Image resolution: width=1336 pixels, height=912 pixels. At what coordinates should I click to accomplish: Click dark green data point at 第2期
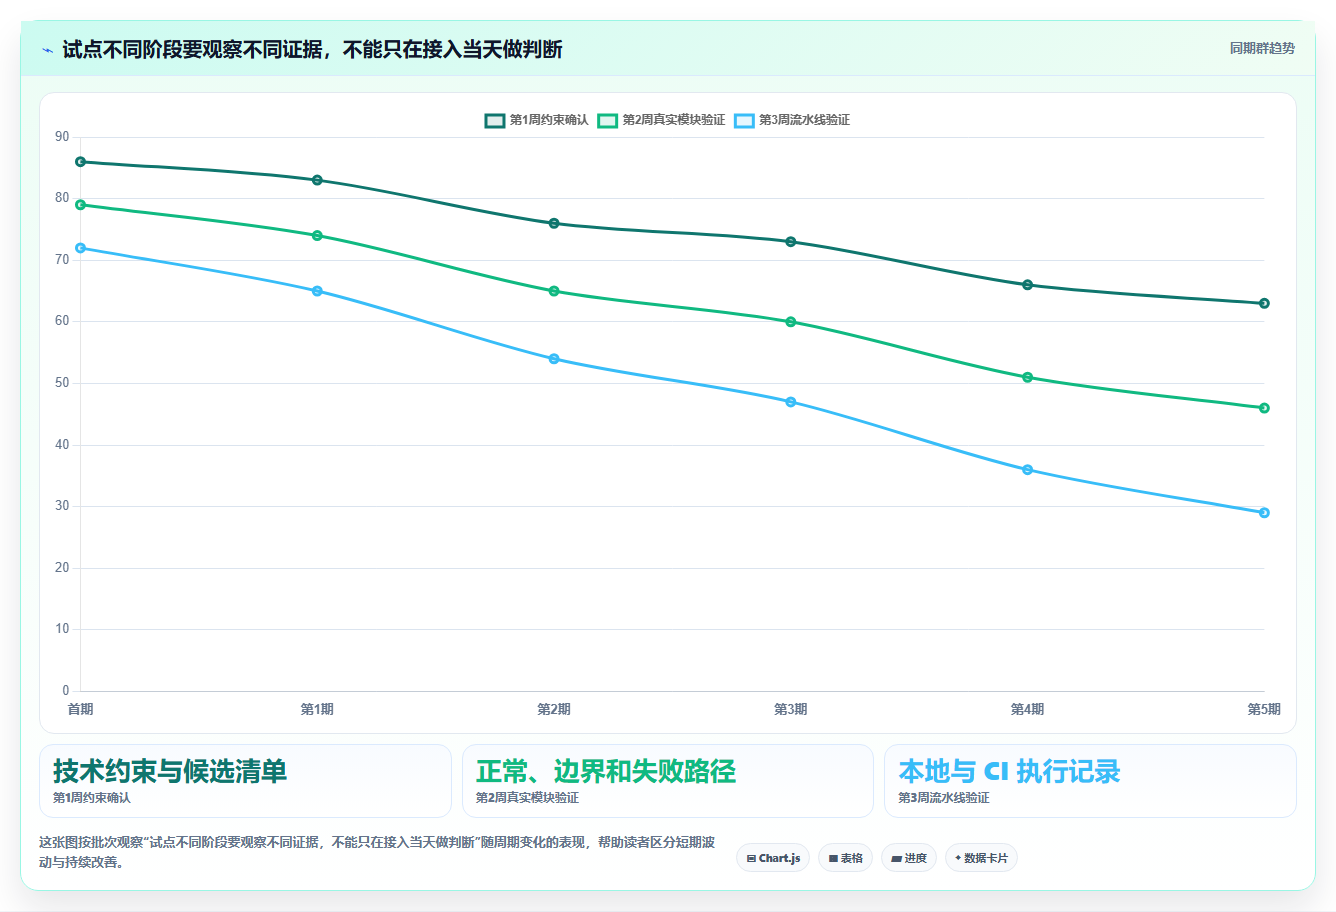pos(554,223)
